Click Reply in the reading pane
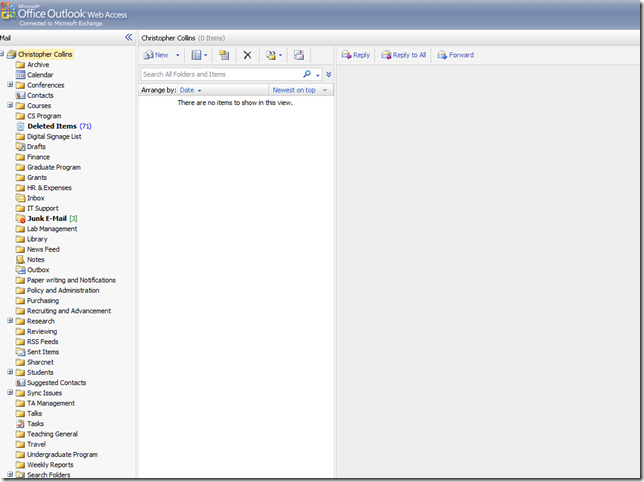Viewport: 644px width, 482px height. [x=356, y=55]
